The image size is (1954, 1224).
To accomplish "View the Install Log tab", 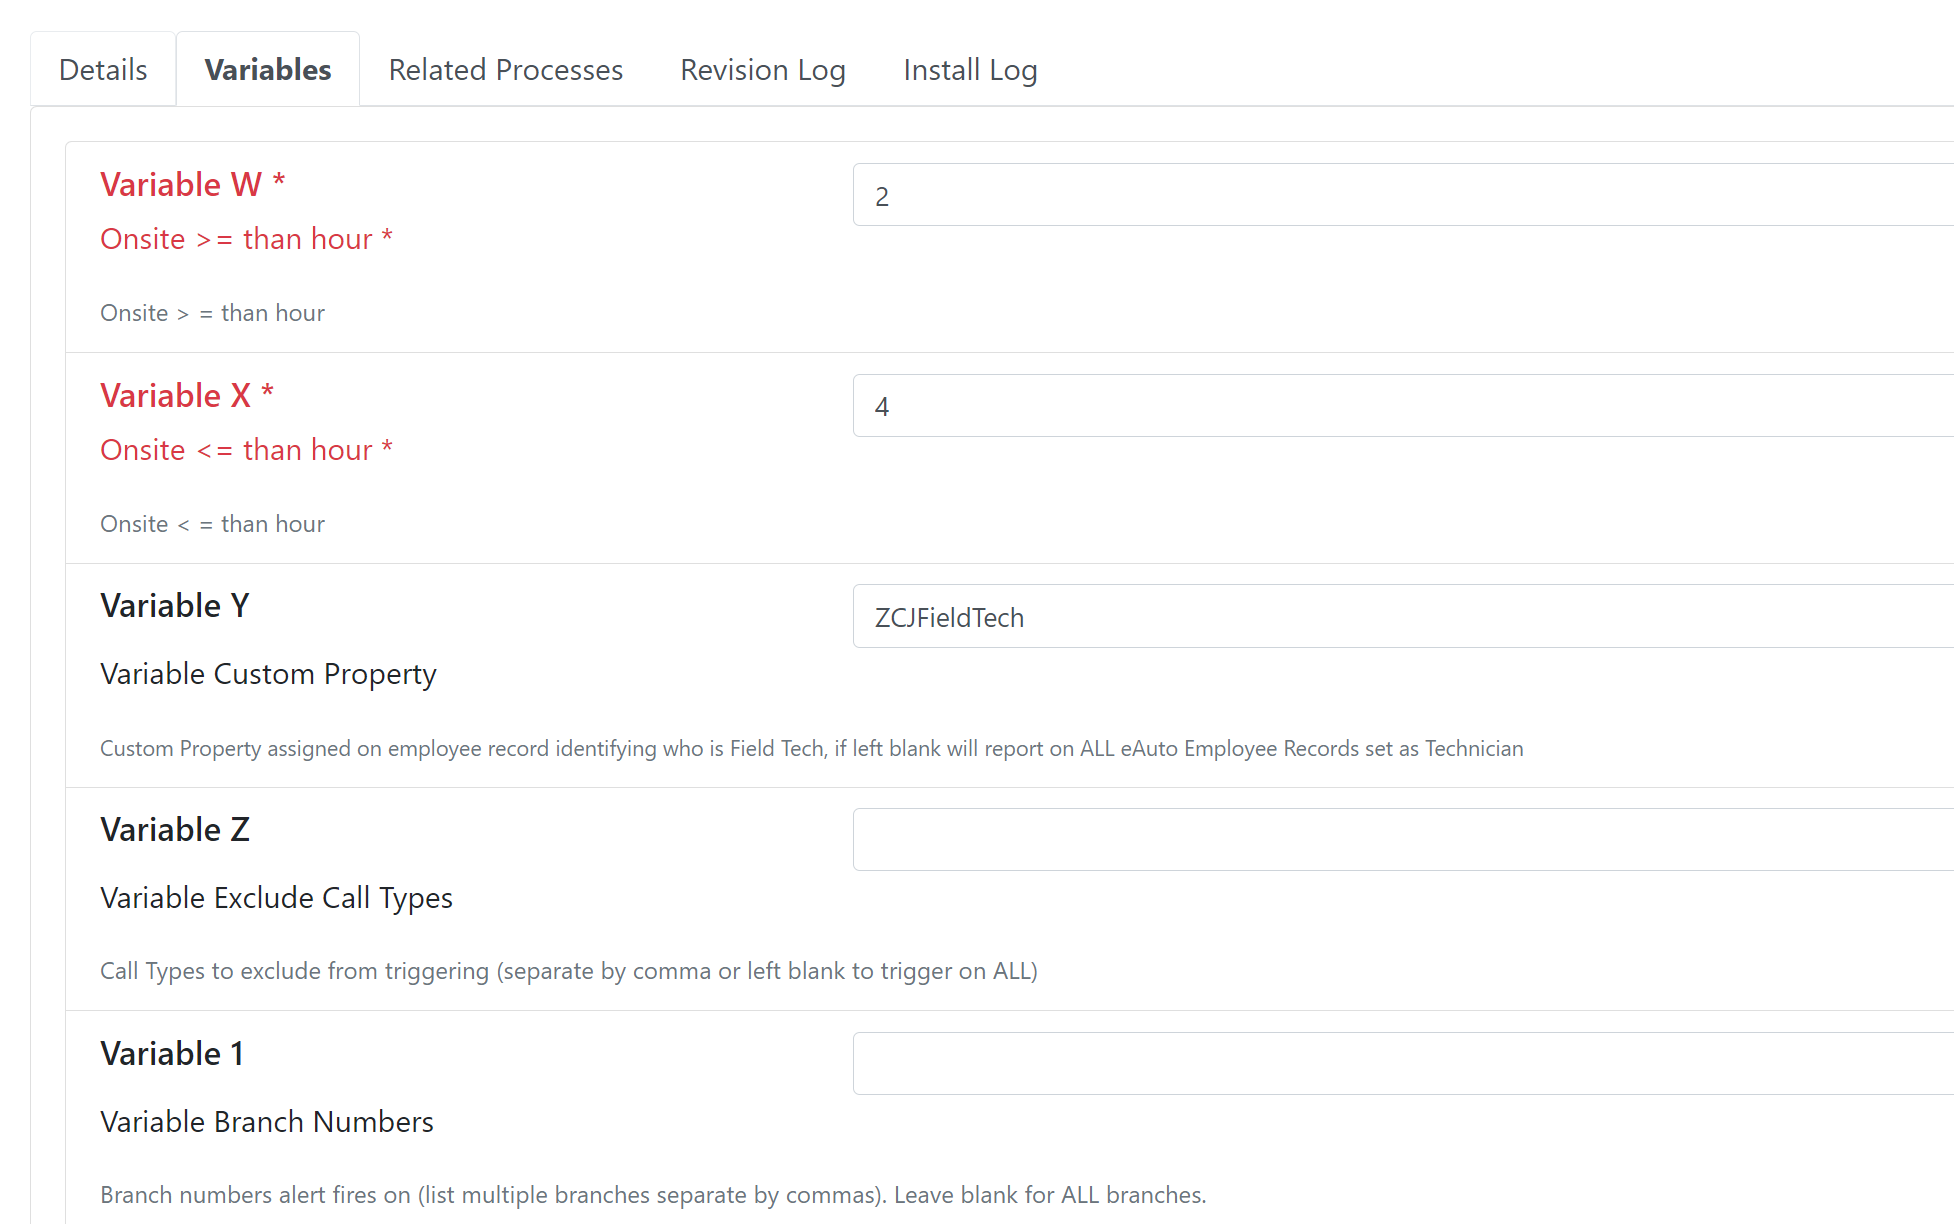I will click(970, 70).
